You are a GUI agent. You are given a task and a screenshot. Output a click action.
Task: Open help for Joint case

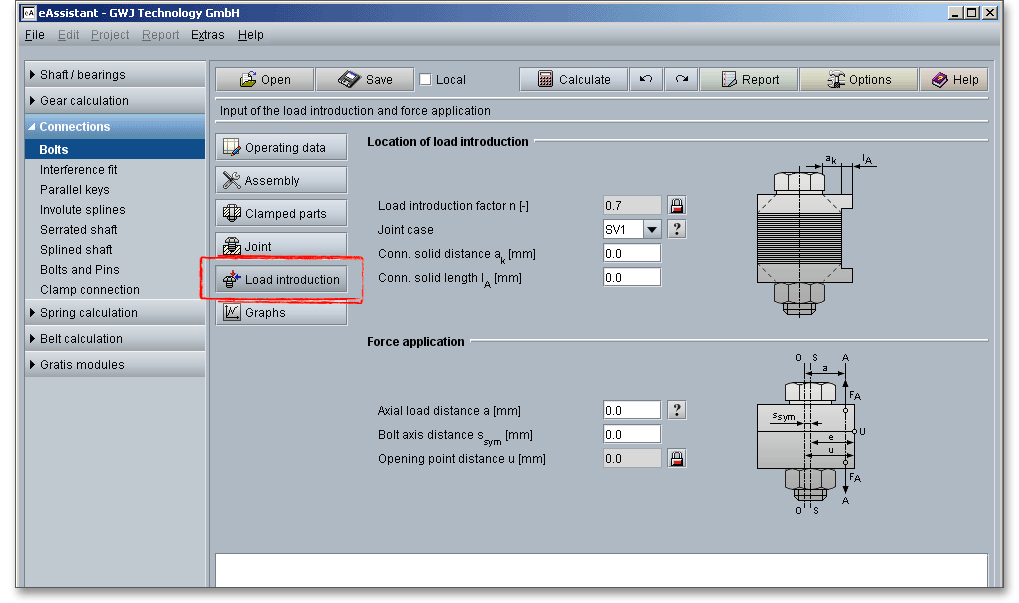[x=677, y=230]
